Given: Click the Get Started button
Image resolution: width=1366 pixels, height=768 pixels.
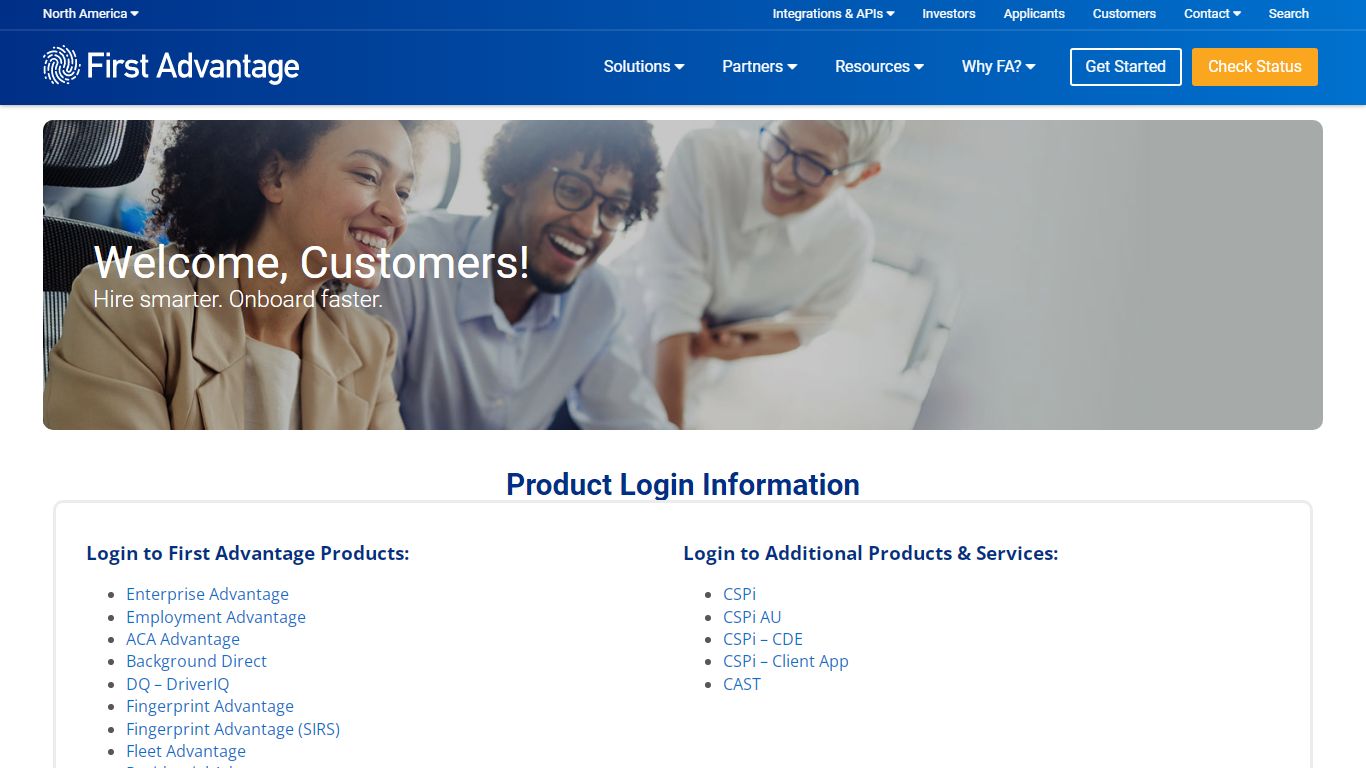Looking at the screenshot, I should click(1126, 67).
